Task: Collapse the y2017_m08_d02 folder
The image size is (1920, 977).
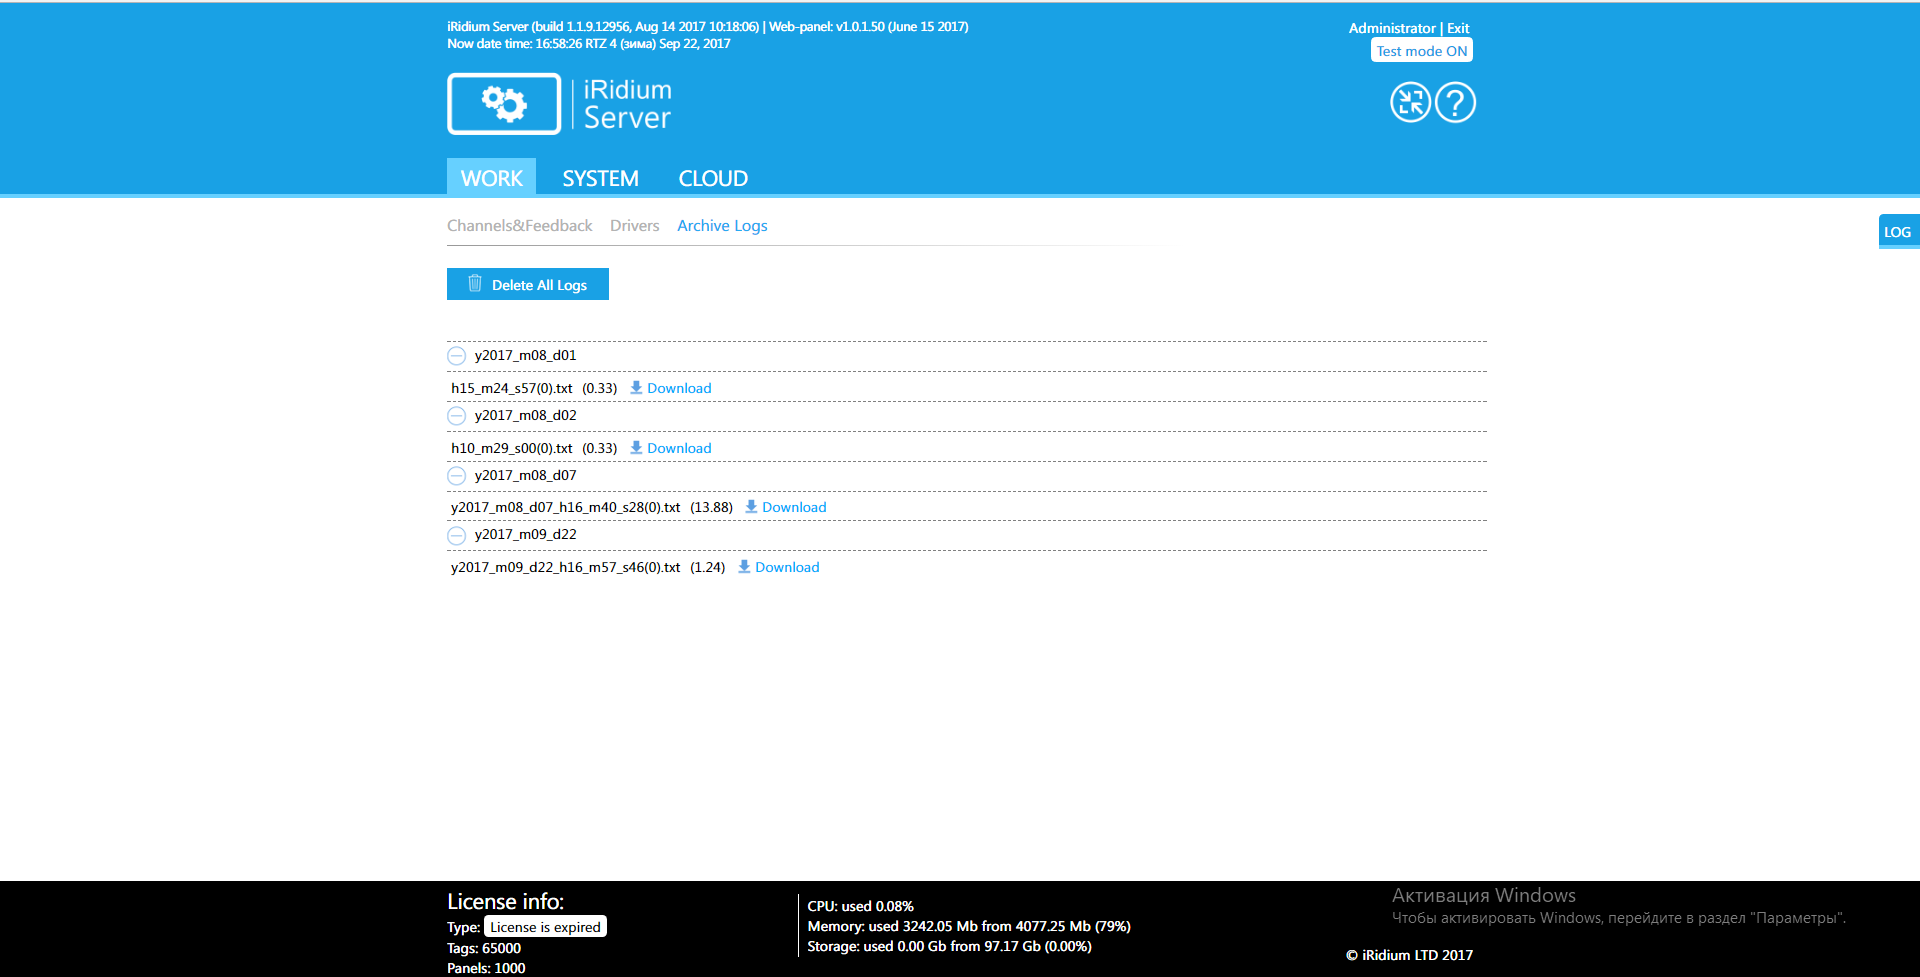Action: pyautogui.click(x=457, y=416)
